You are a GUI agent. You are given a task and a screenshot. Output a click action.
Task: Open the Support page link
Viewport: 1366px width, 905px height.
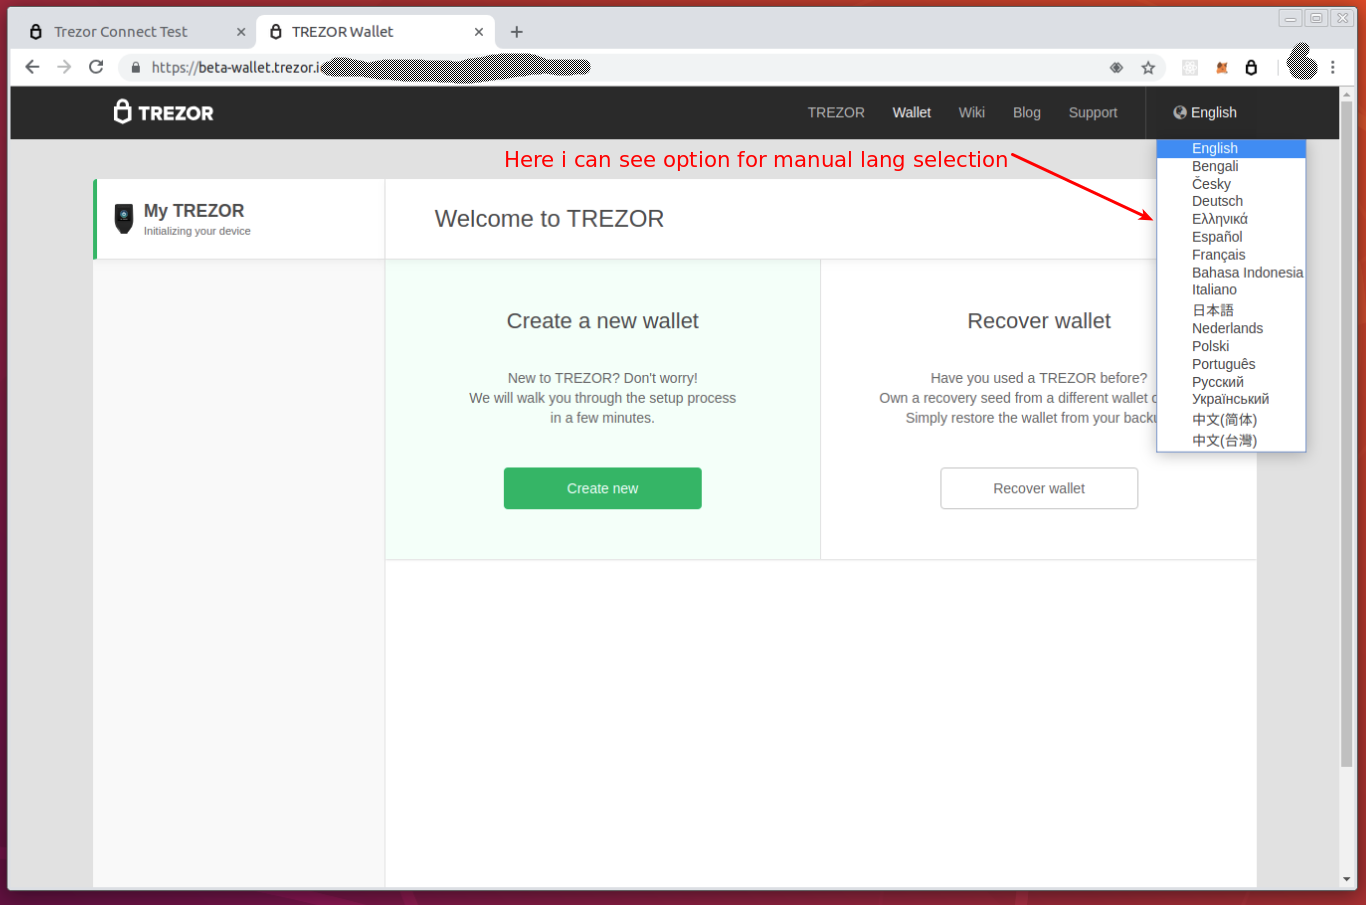[1092, 112]
